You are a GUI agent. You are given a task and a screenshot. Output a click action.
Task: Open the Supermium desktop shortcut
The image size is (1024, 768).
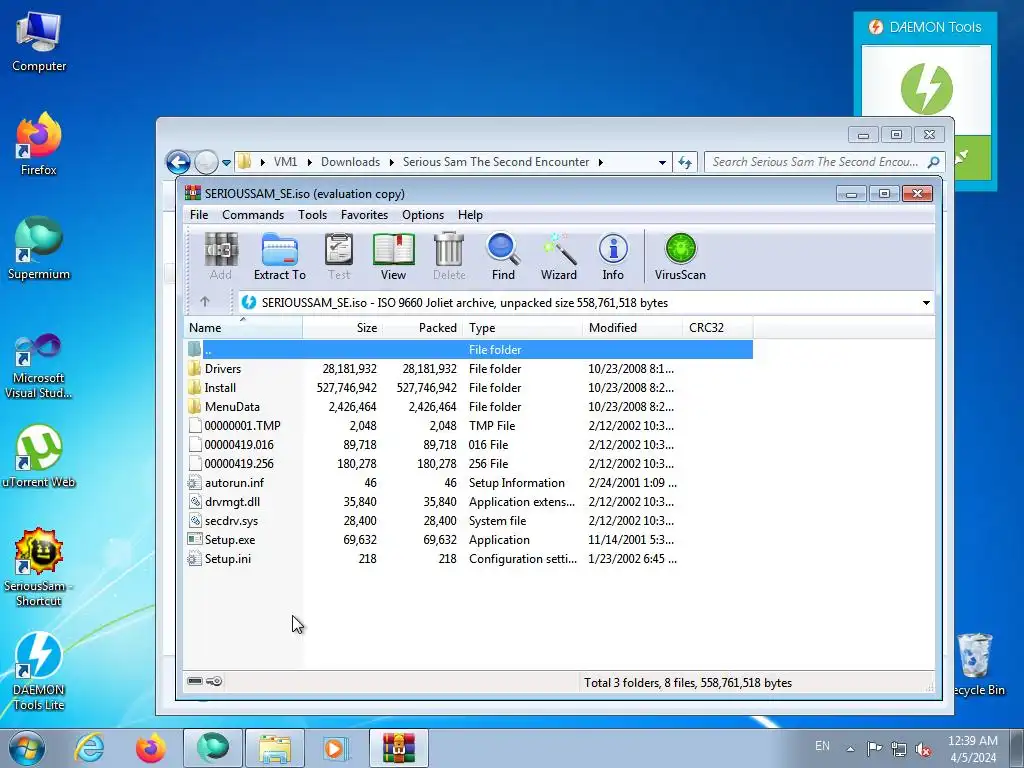[x=39, y=248]
